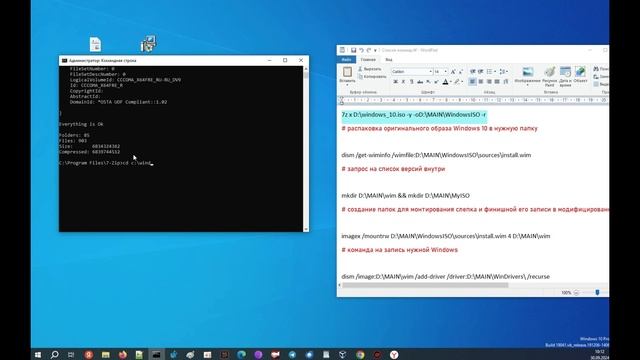The width and height of the screenshot is (640, 360).
Task: Justify the text in WordPad
Action: click(x=497, y=82)
